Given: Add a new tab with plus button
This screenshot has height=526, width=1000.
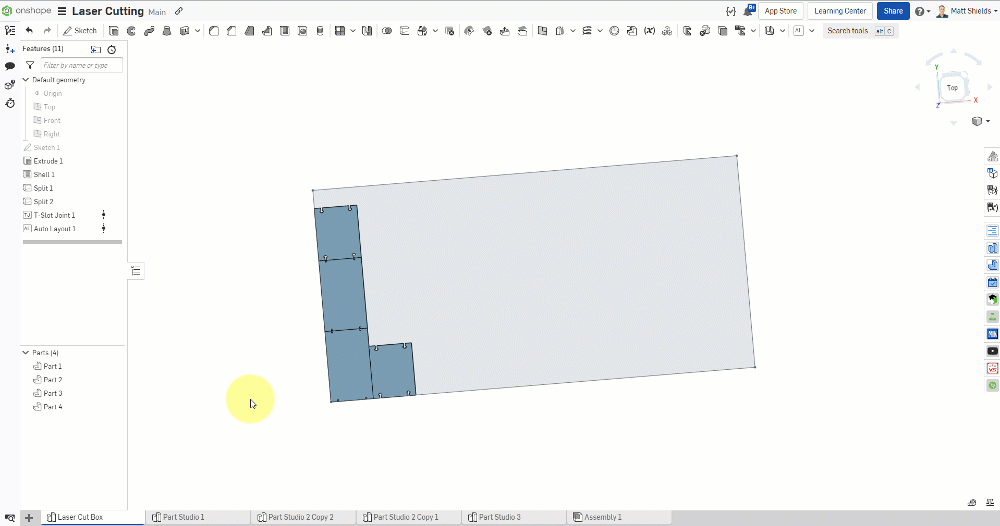Looking at the screenshot, I should pos(29,518).
